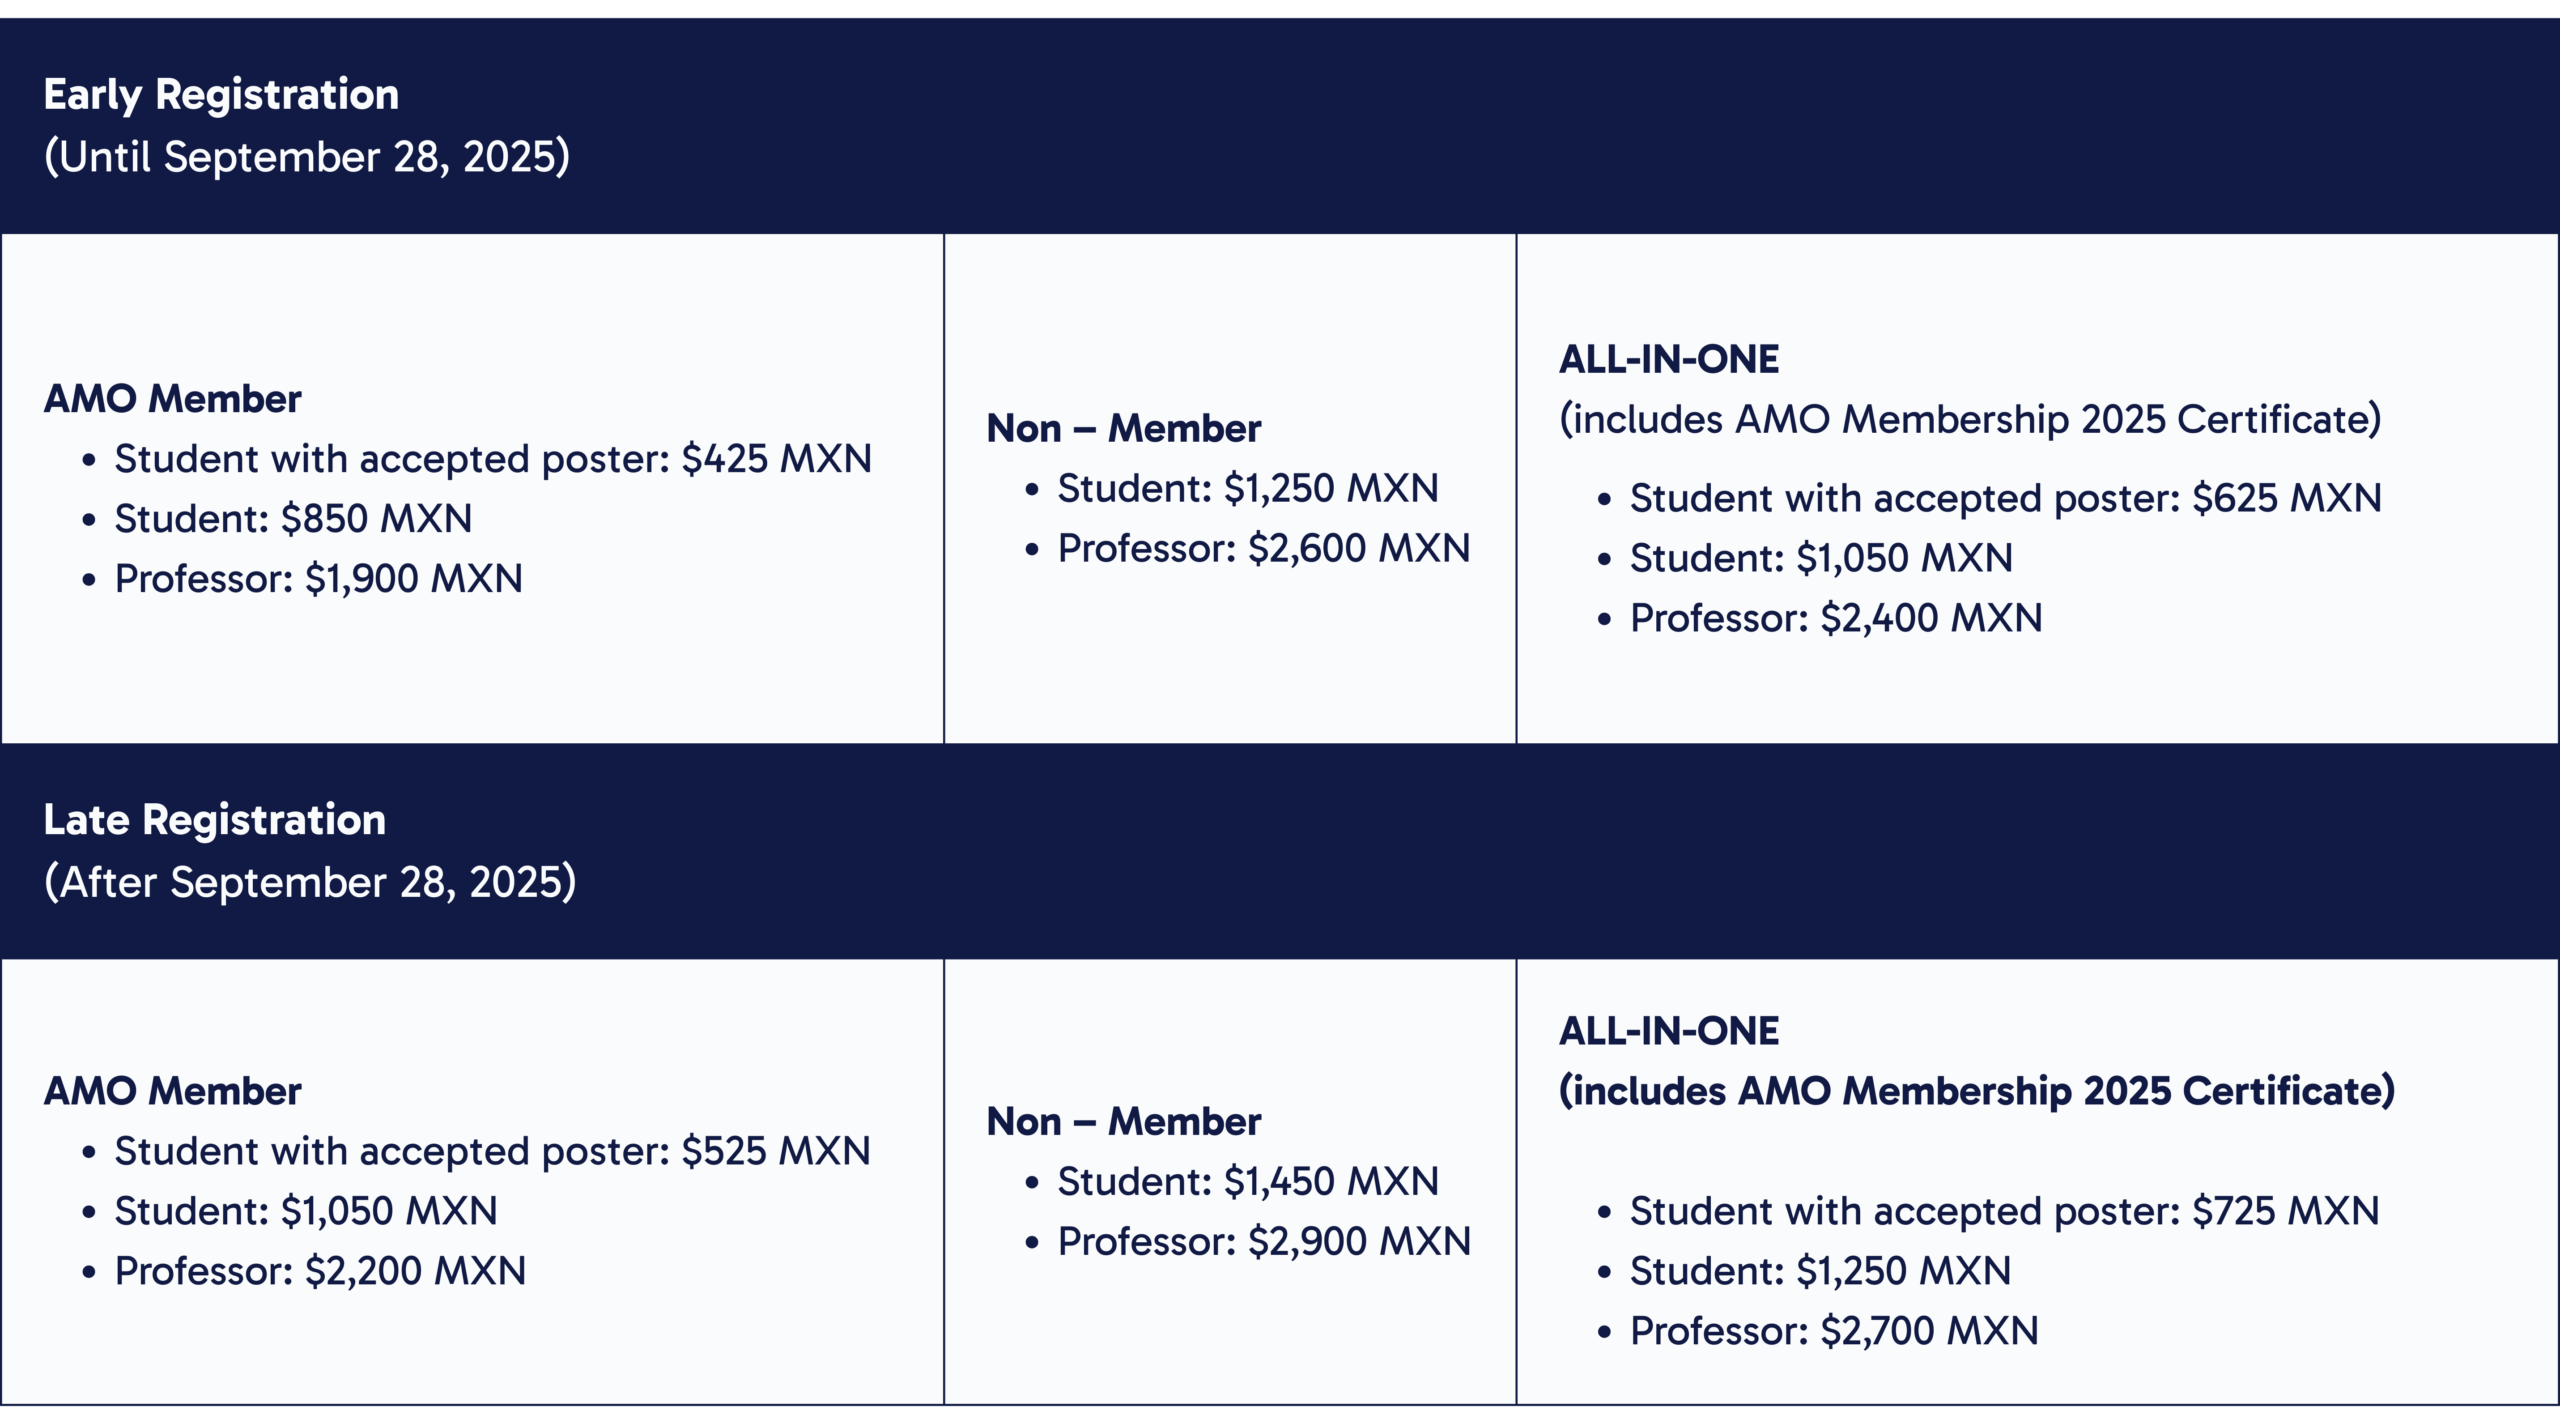
Task: Click the late Non-Member Professor $2,900 line
Action: coord(1263,1242)
